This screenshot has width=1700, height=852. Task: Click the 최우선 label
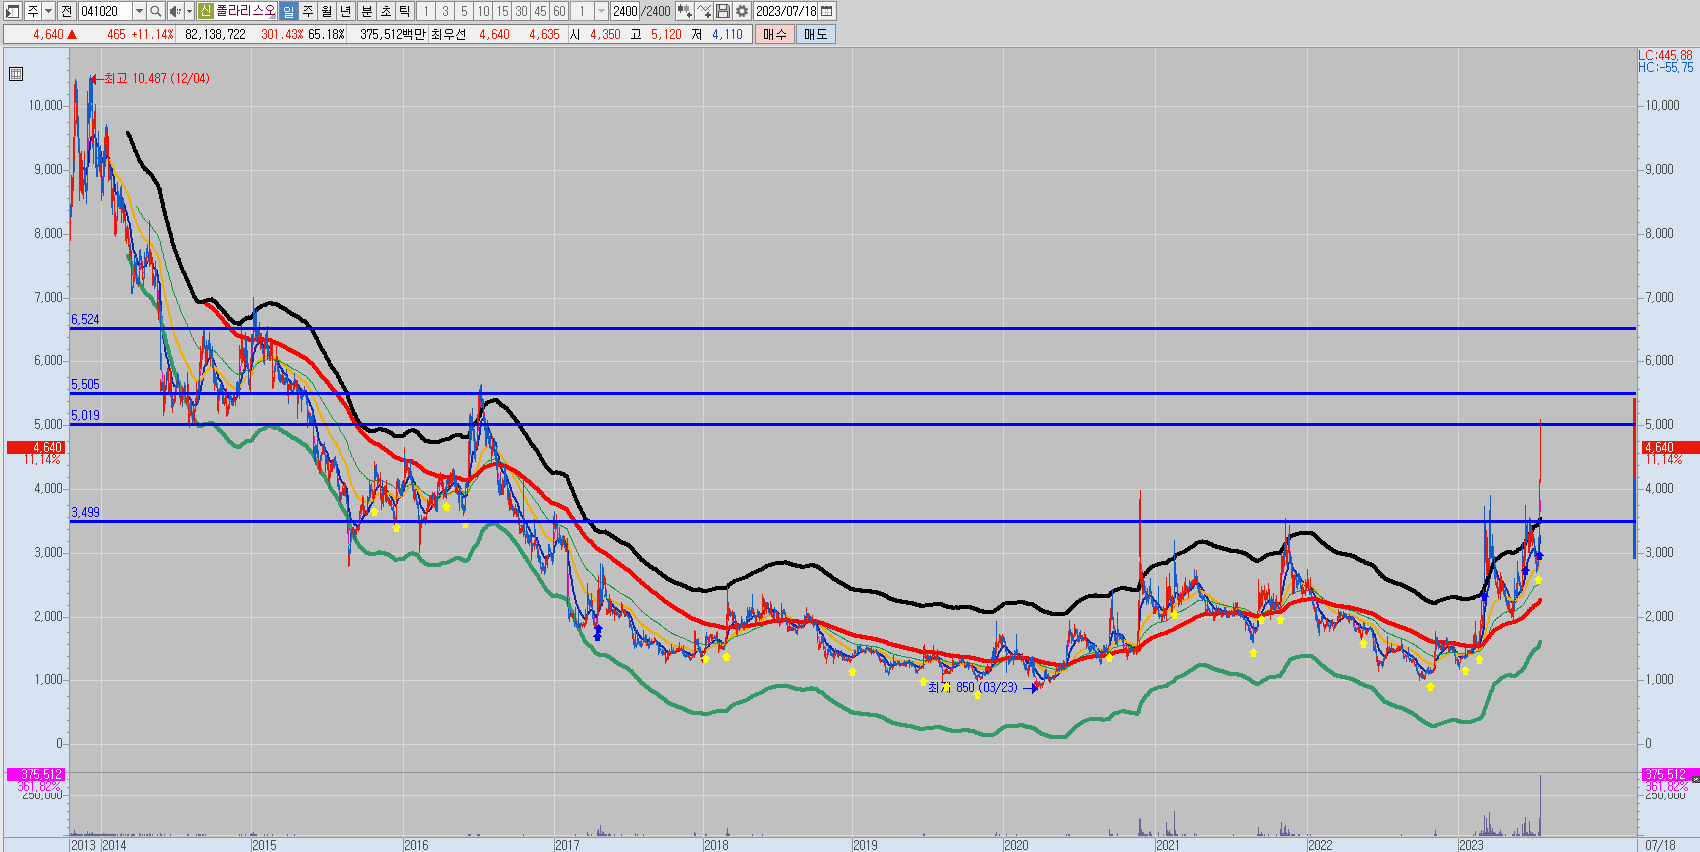point(448,34)
